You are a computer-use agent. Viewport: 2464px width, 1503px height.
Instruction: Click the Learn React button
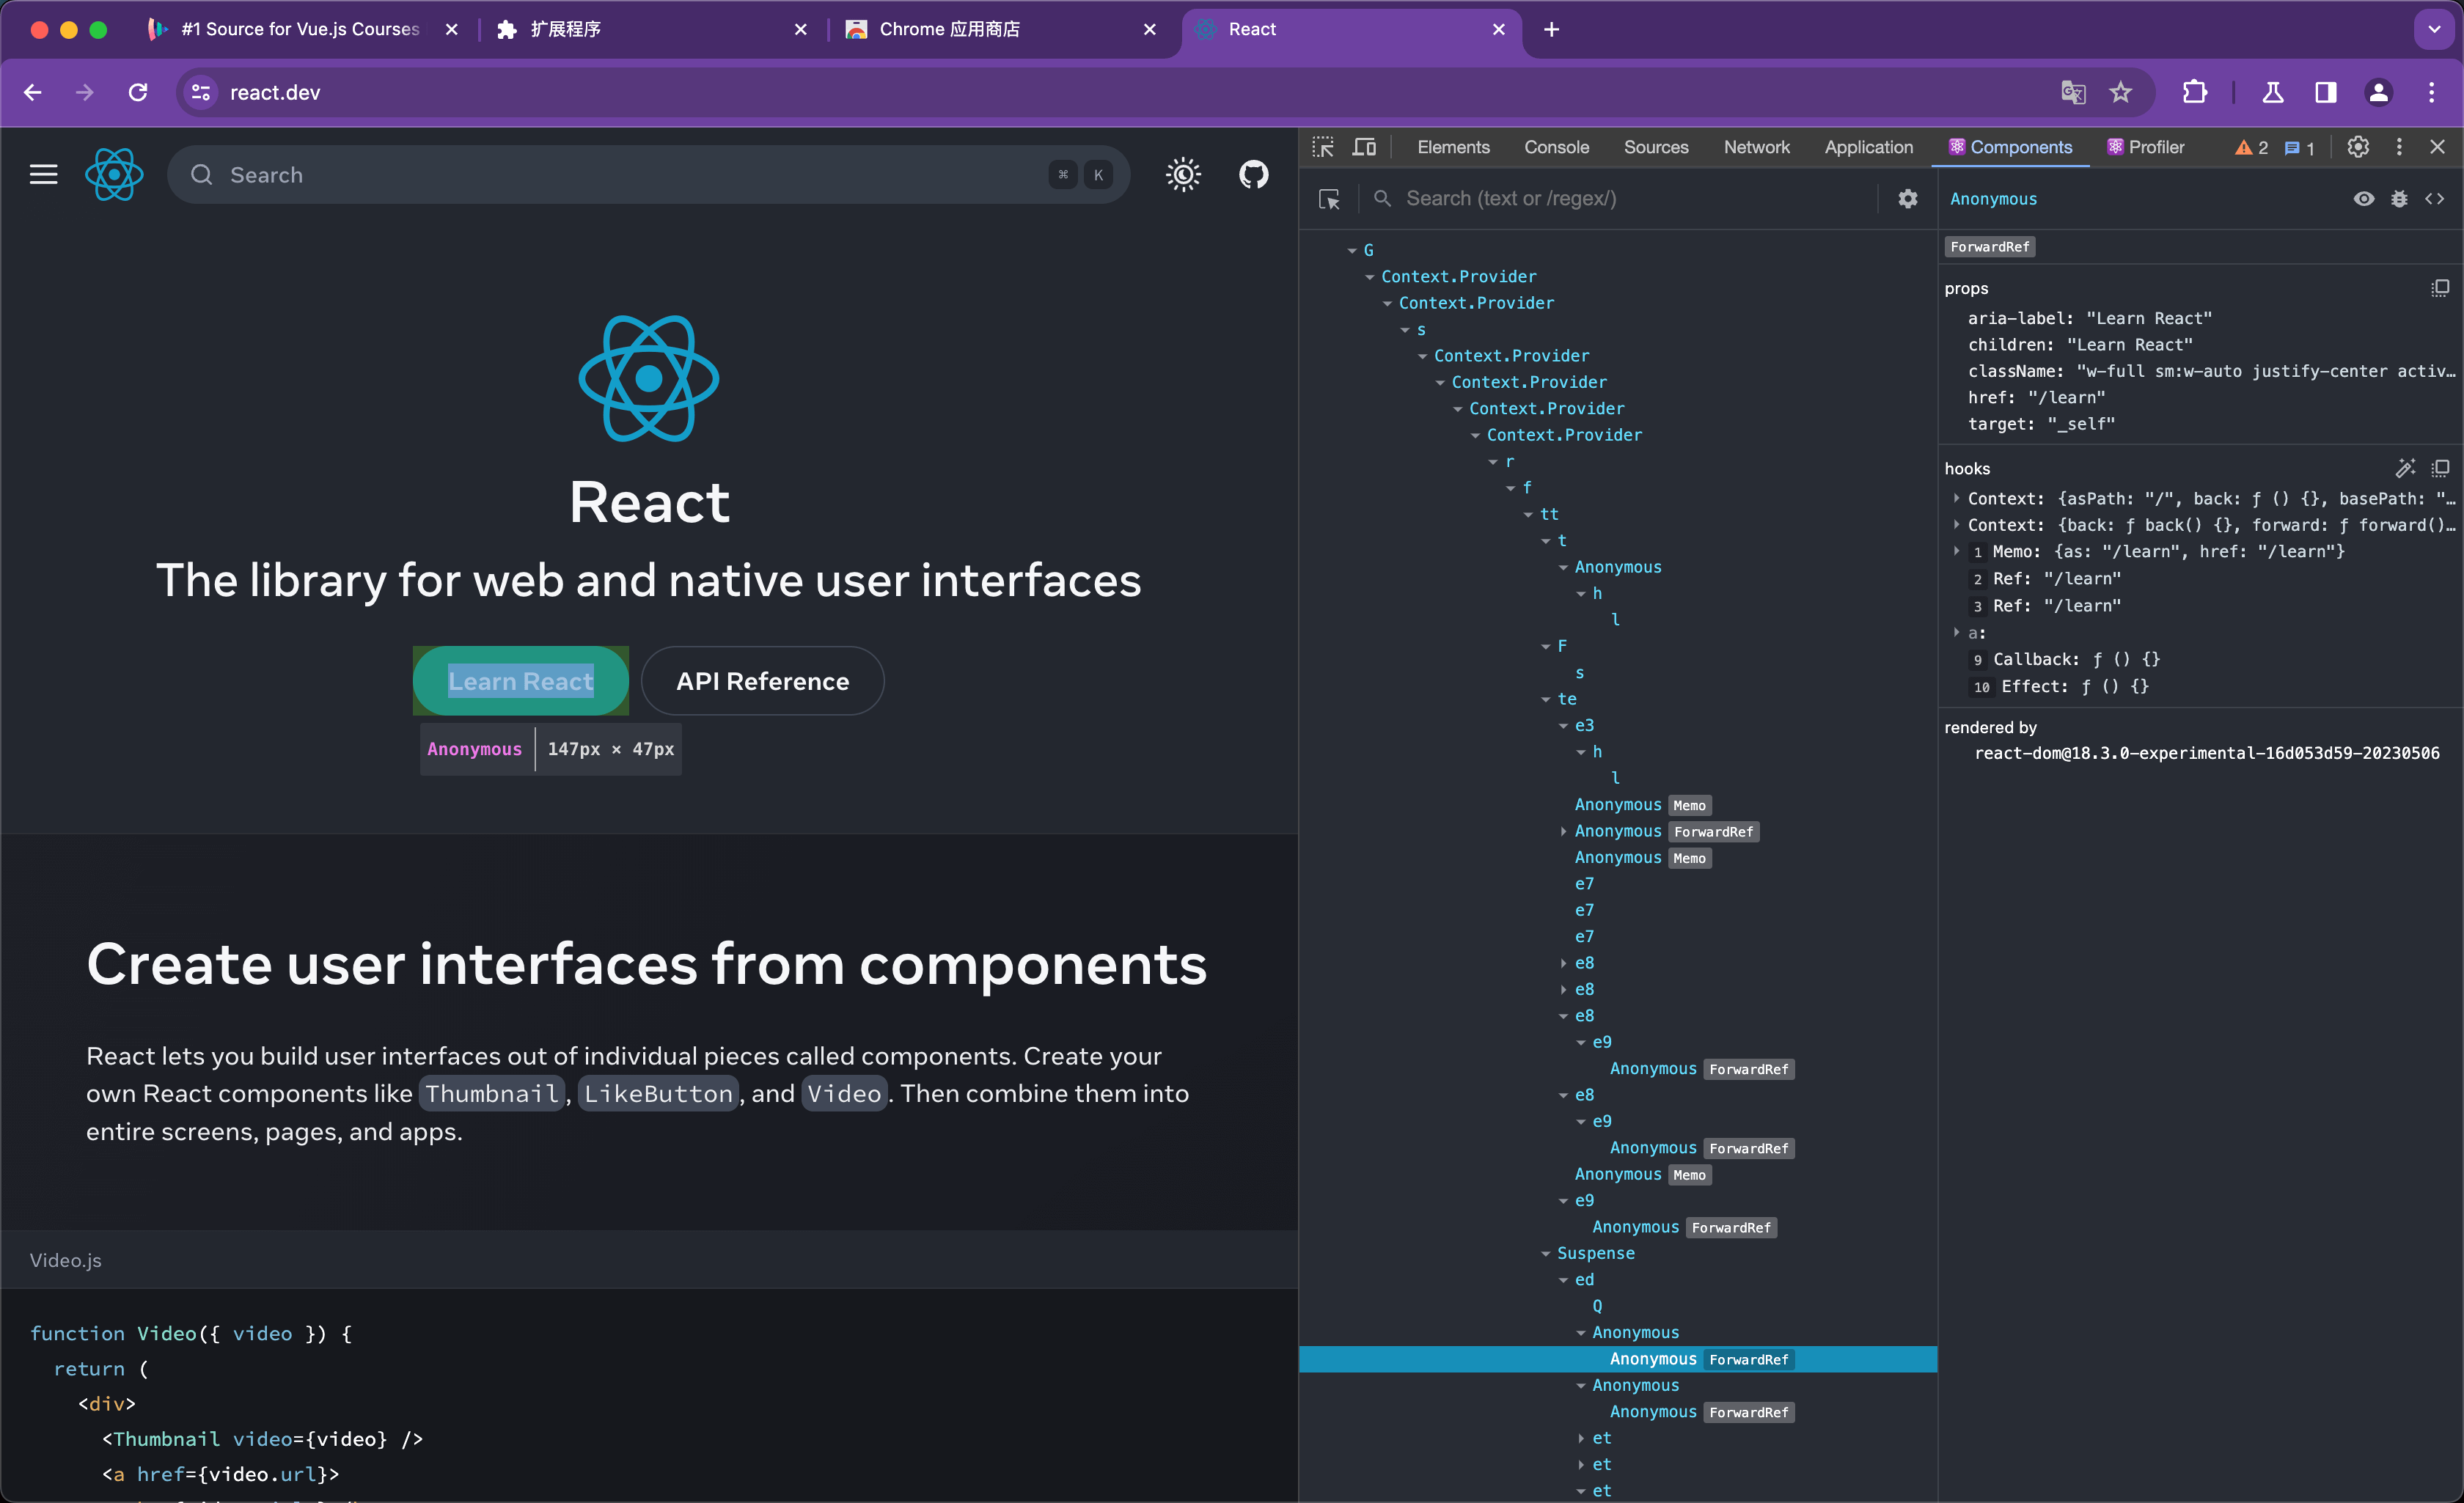point(521,681)
